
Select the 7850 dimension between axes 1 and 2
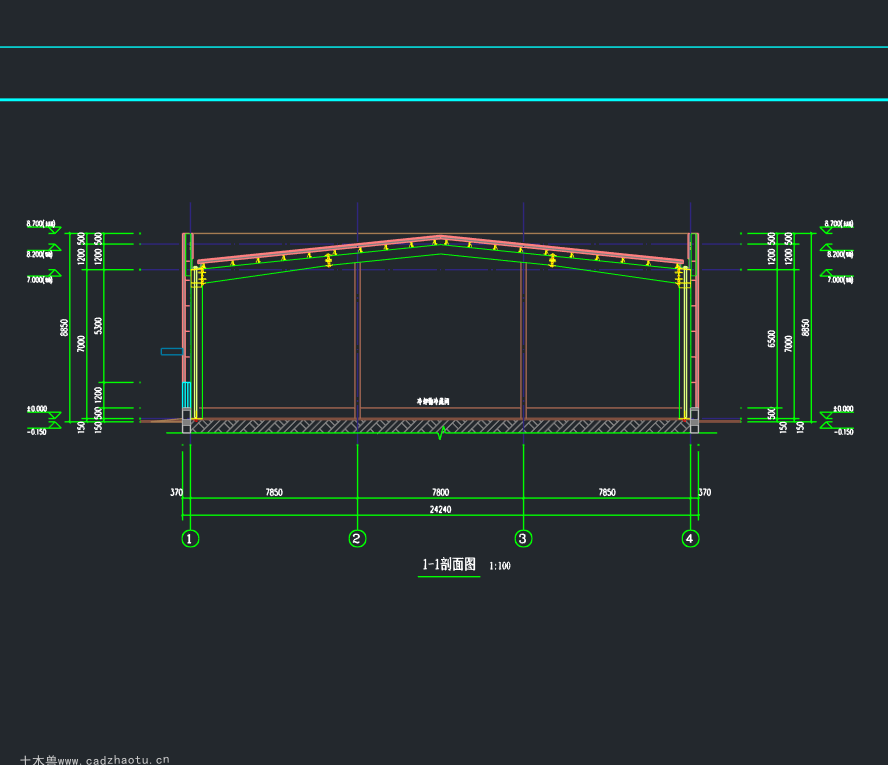[274, 493]
